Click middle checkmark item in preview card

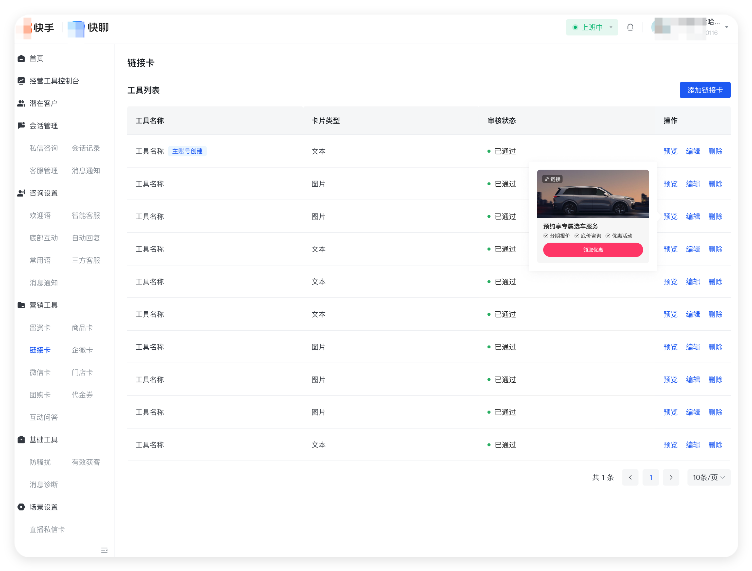584,235
